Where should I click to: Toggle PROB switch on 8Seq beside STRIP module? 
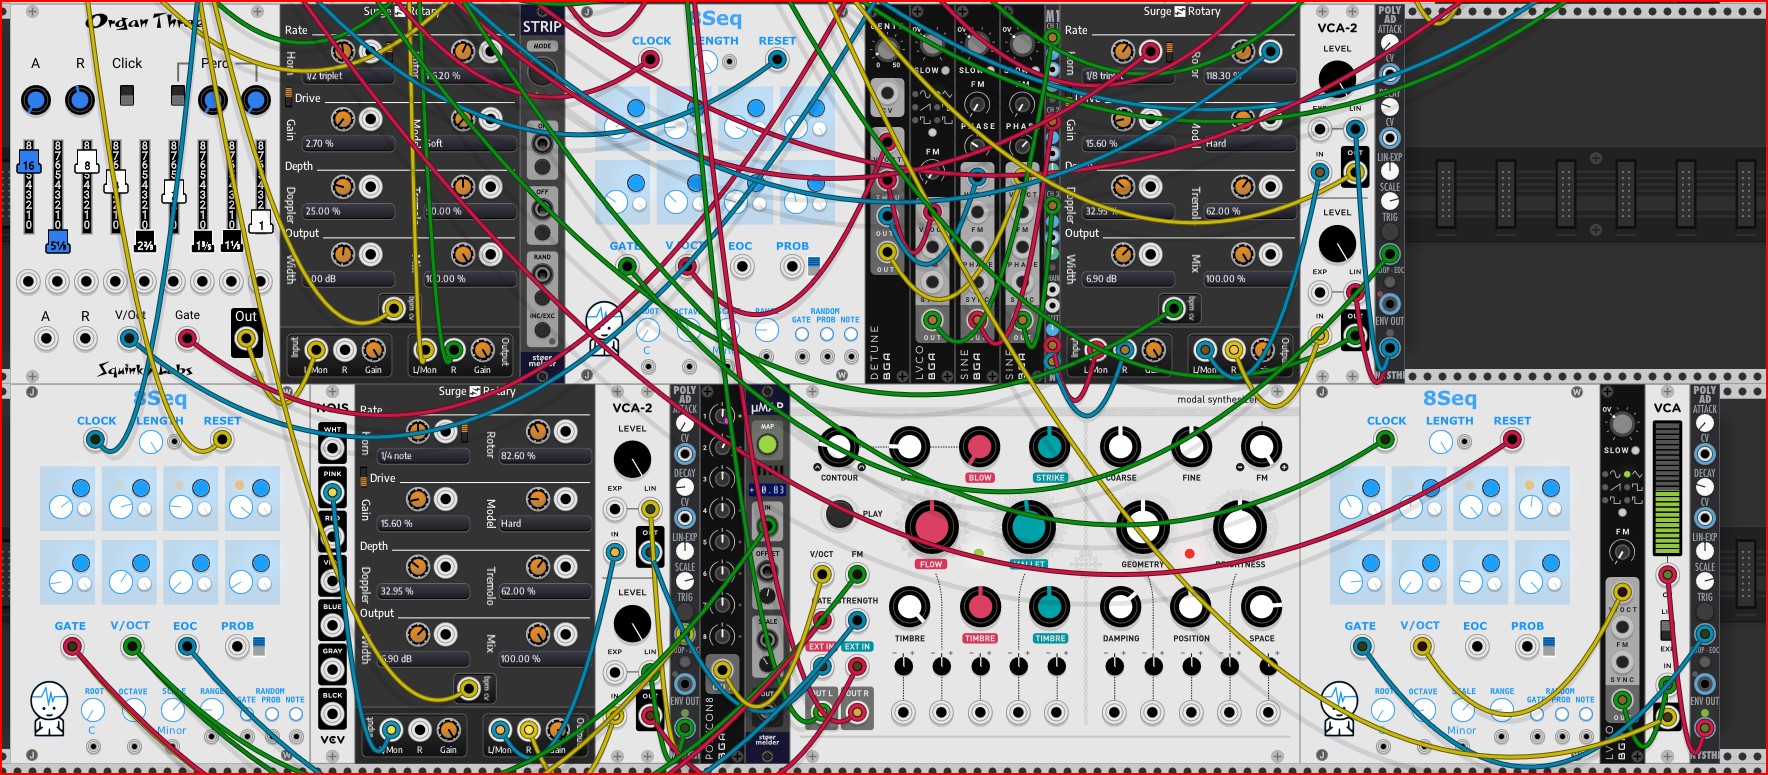[x=813, y=266]
